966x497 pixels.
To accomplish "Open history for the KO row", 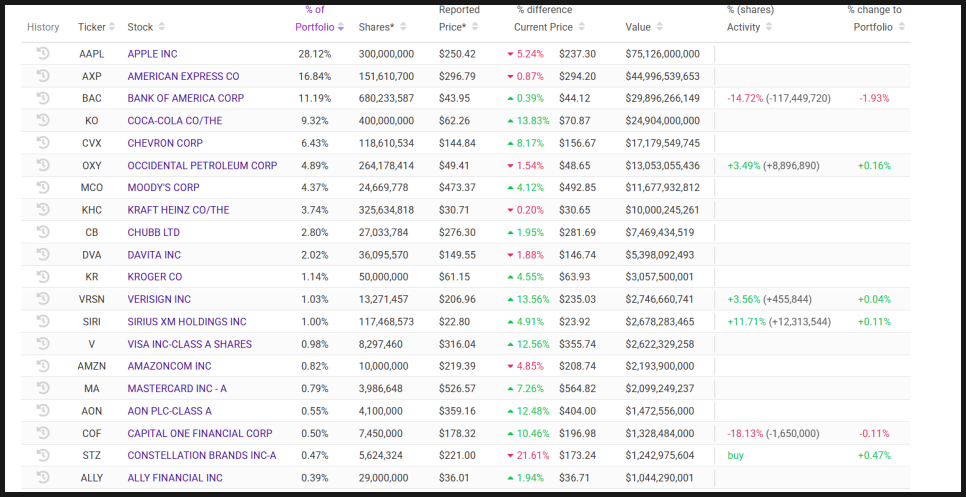I will (43, 120).
